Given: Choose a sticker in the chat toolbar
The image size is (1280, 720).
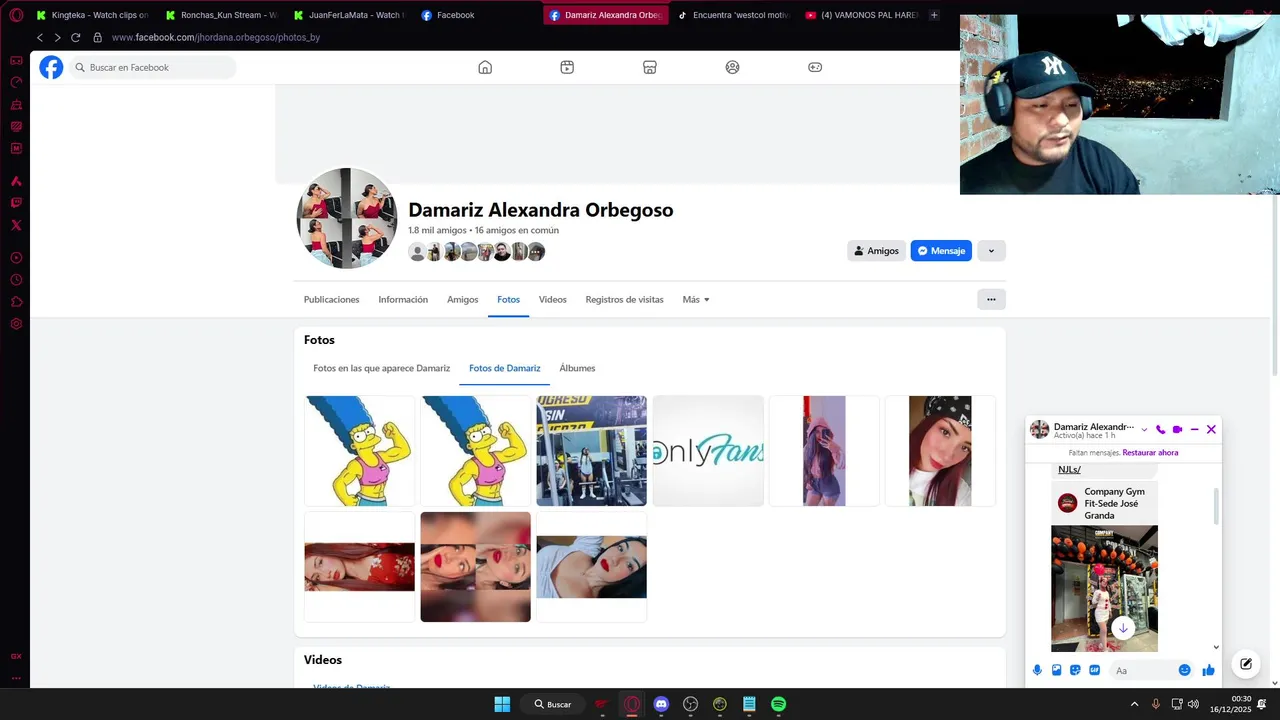Looking at the screenshot, I should pyautogui.click(x=1075, y=670).
